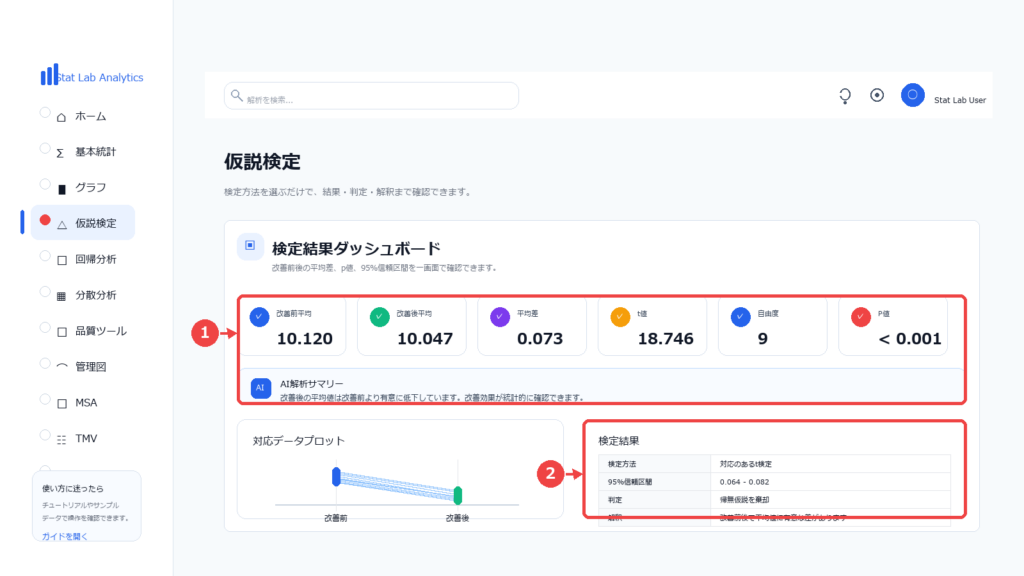Viewport: 1024px width, 576px height.
Task: Click the home icon next to ホーム
Action: coord(61,118)
